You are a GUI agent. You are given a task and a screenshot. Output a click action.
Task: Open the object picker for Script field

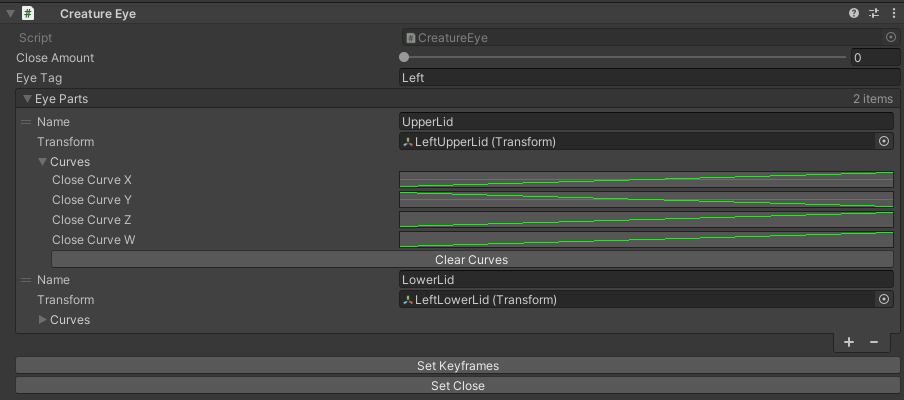(891, 37)
